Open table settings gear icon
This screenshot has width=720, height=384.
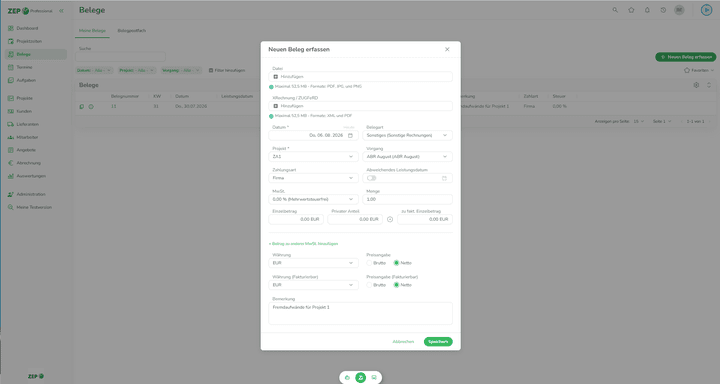point(696,85)
